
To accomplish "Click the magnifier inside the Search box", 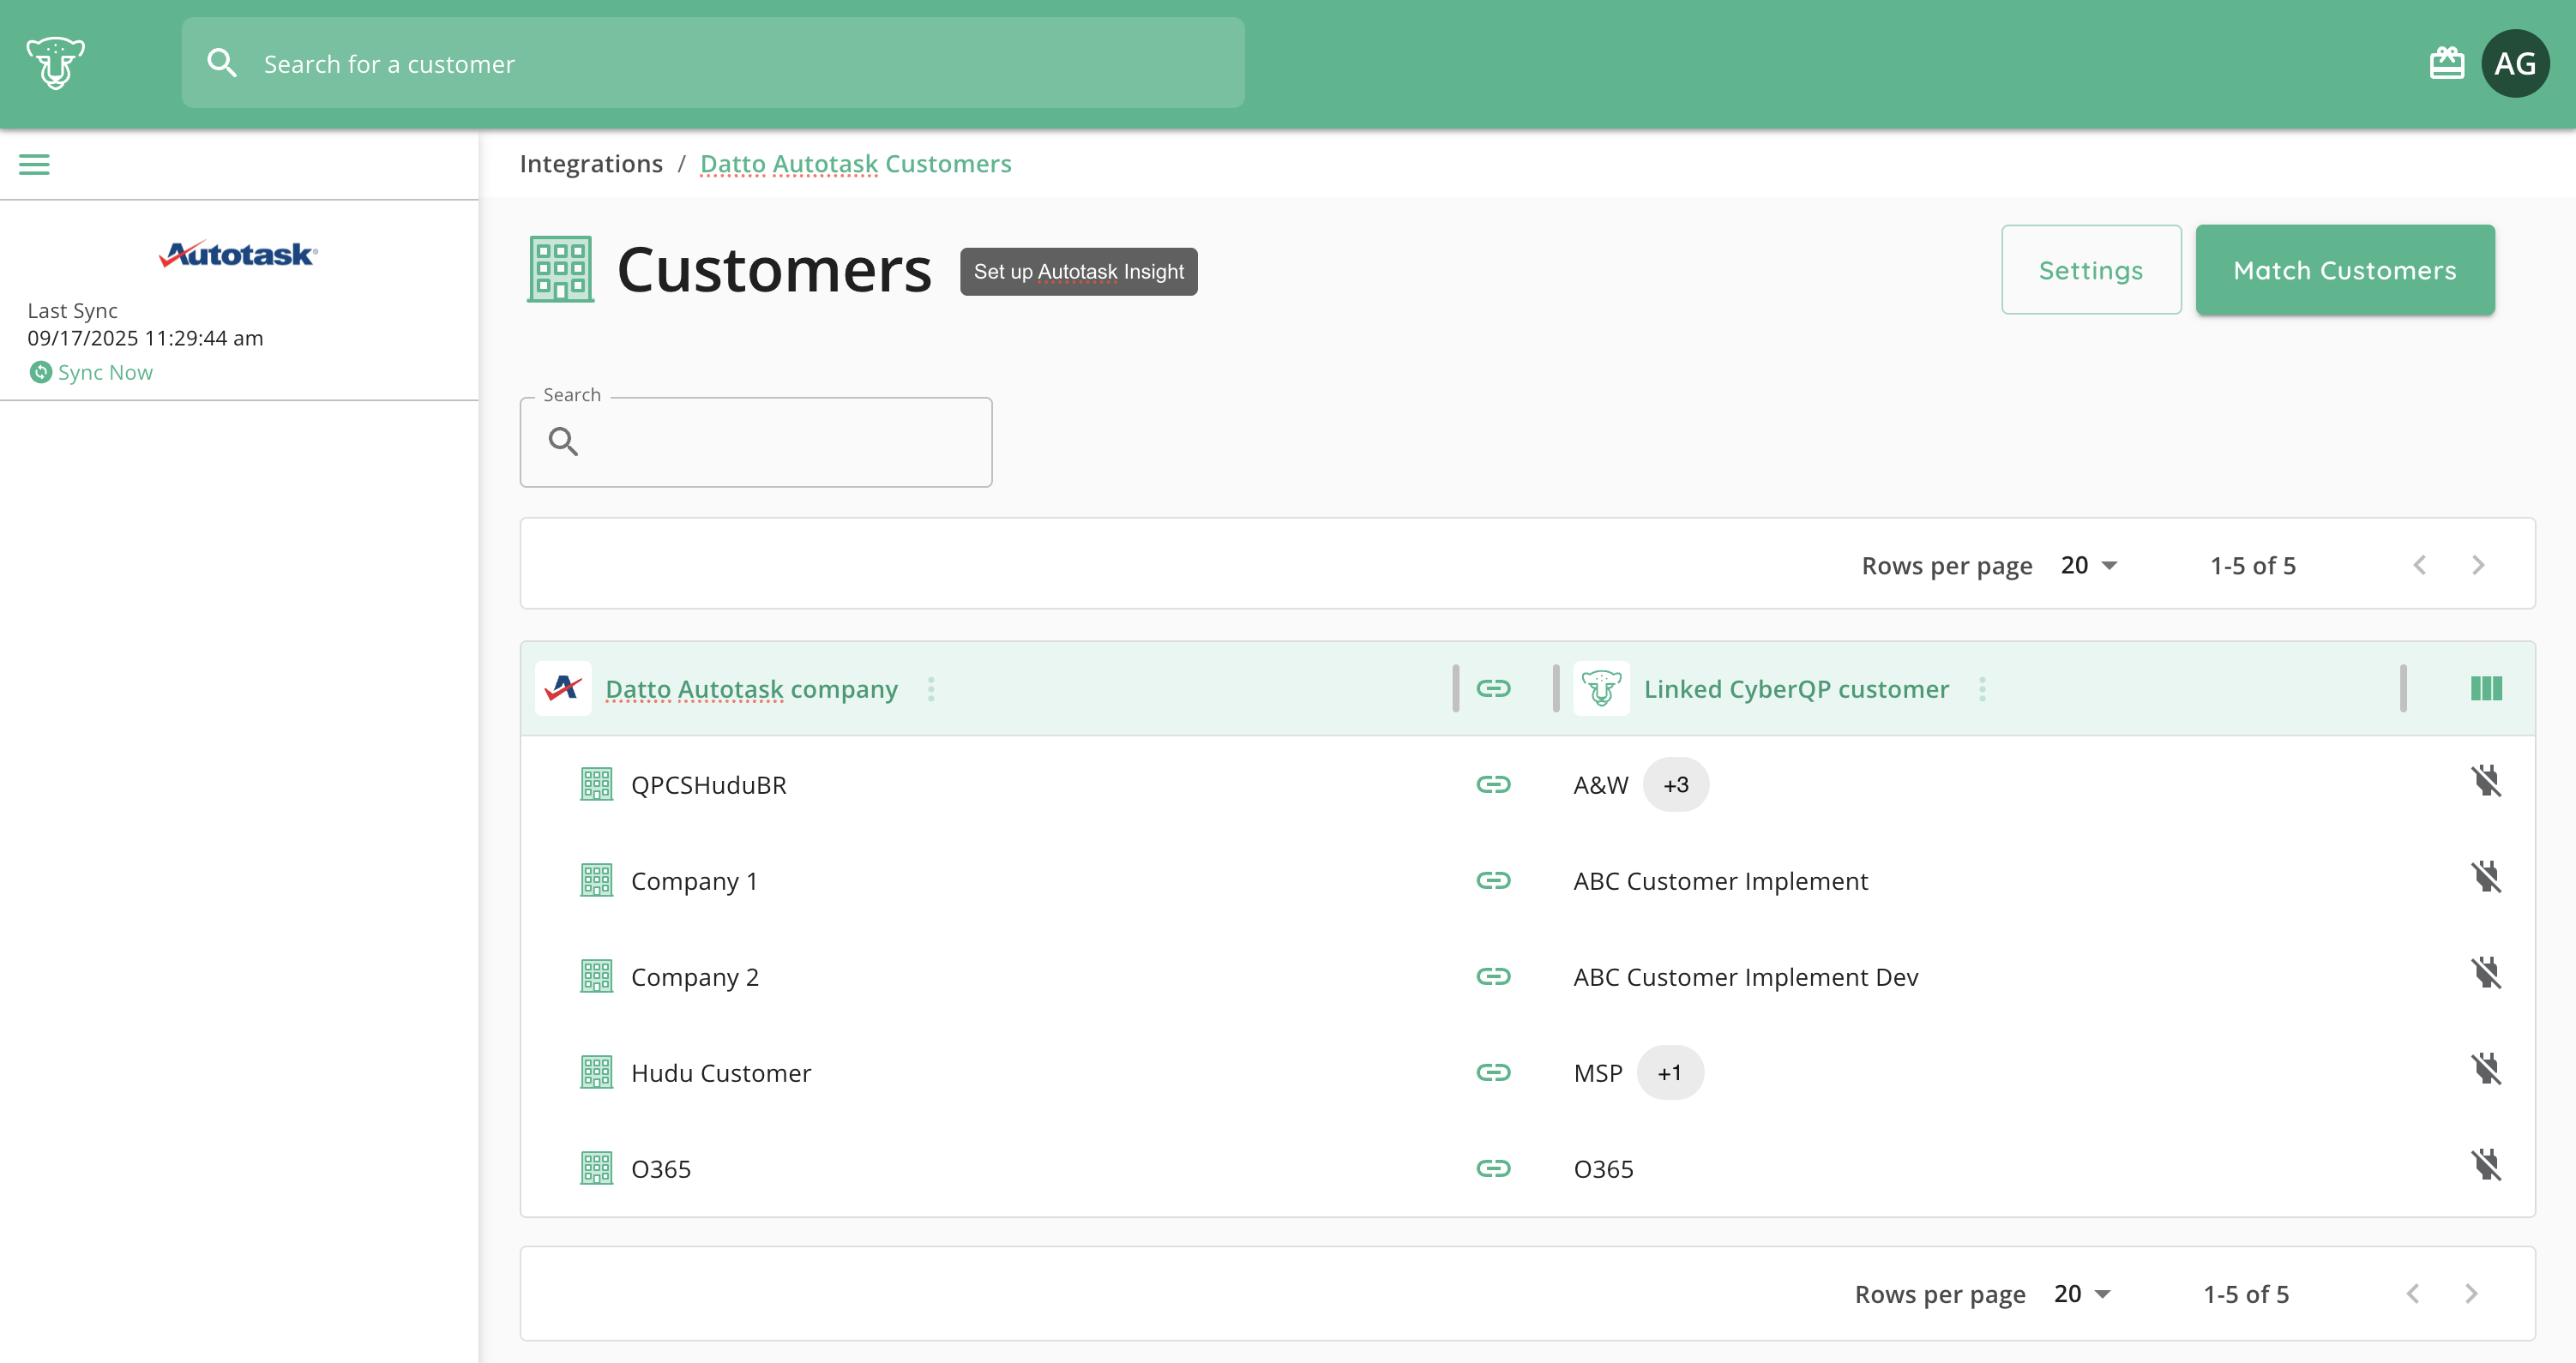I will 563,441.
